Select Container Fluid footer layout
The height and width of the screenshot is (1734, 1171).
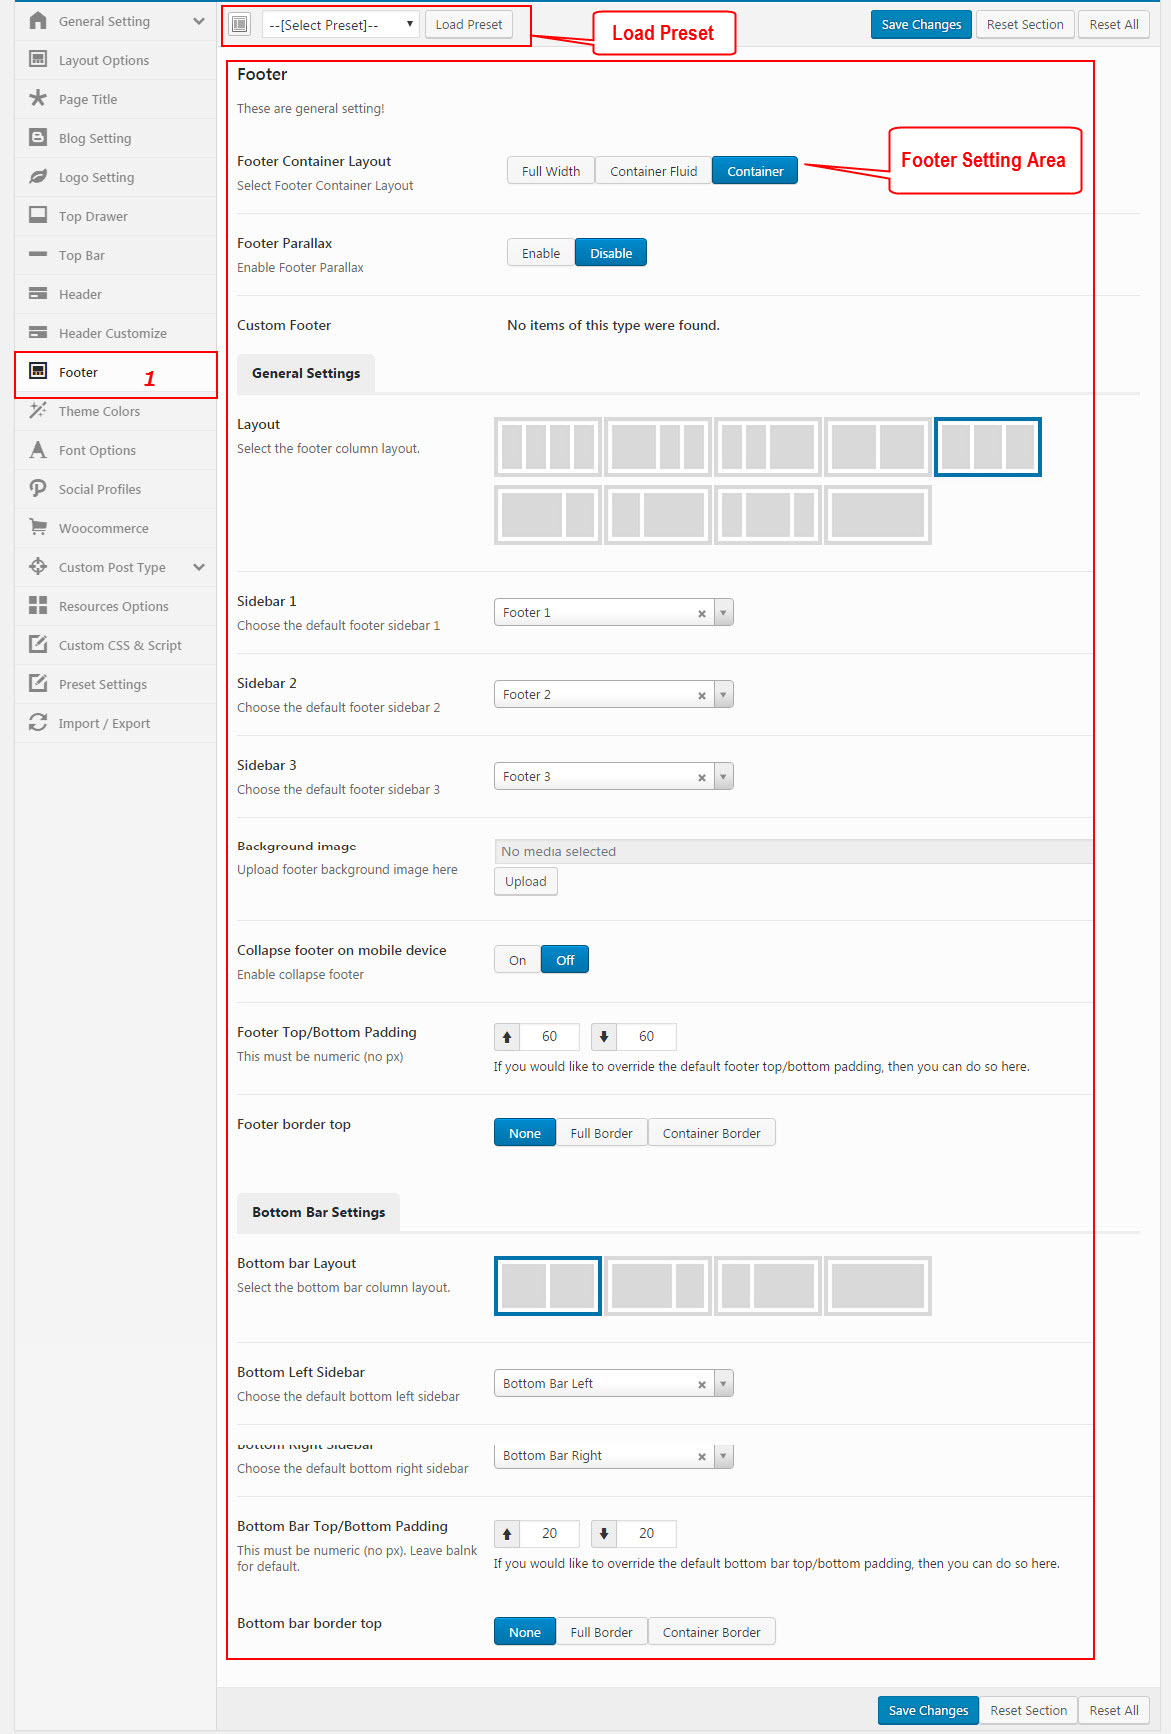(654, 171)
